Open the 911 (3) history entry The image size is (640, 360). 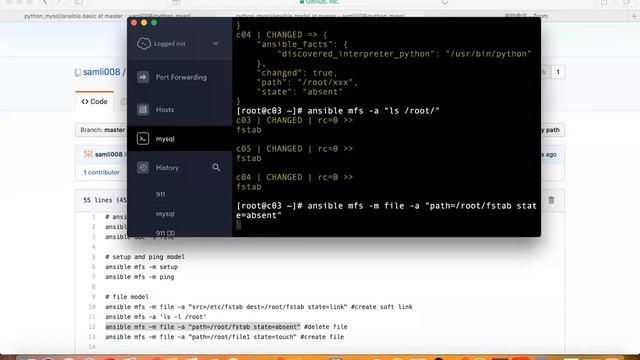[x=165, y=233]
